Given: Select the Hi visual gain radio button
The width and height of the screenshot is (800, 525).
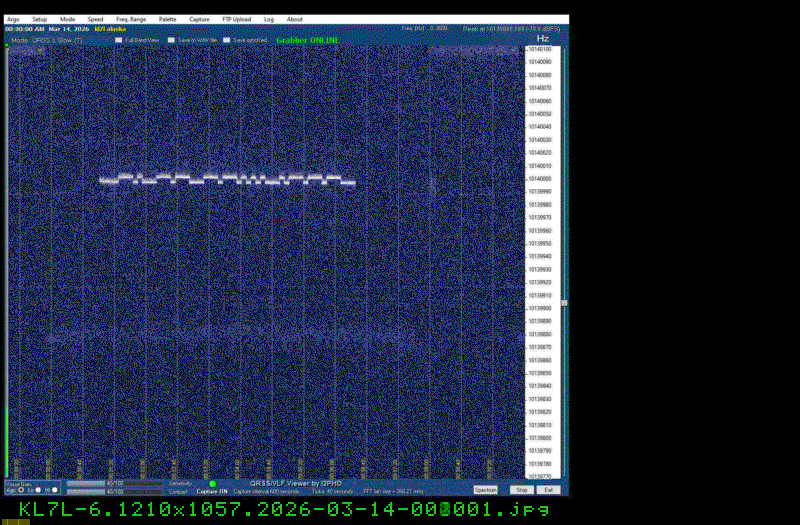Looking at the screenshot, I should [x=56, y=490].
